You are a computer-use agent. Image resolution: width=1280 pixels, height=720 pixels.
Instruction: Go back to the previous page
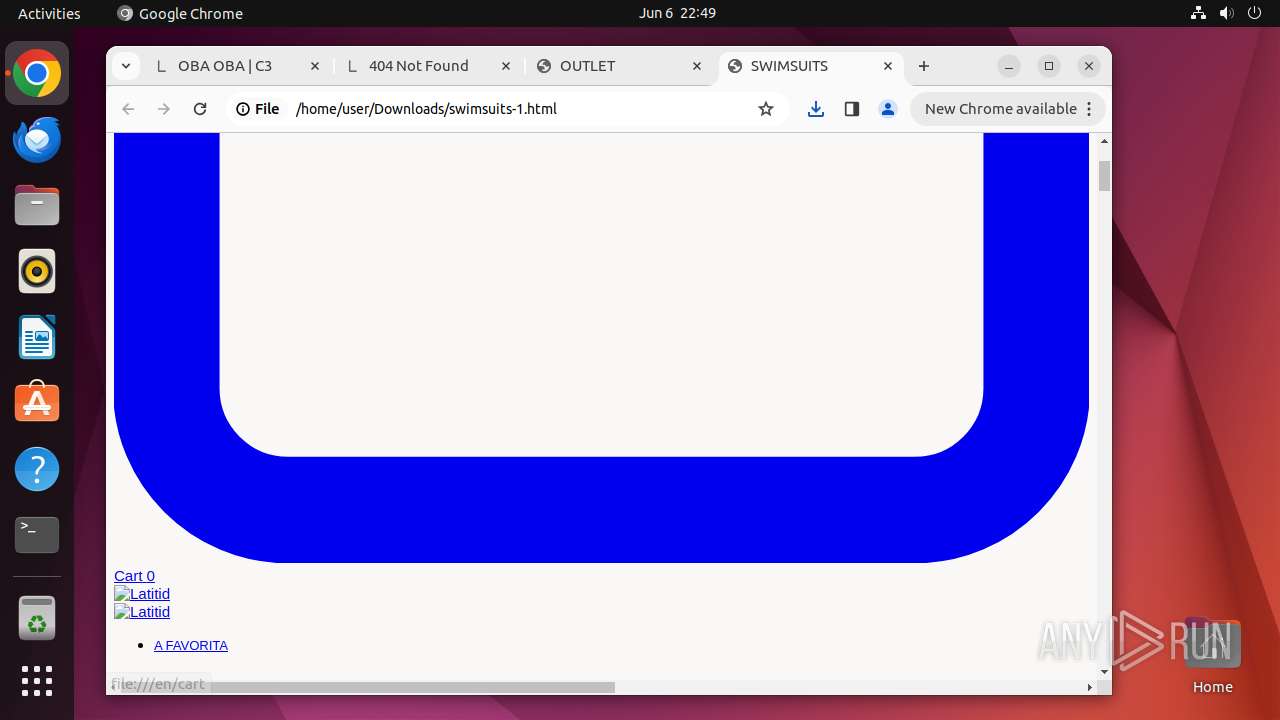coord(128,109)
